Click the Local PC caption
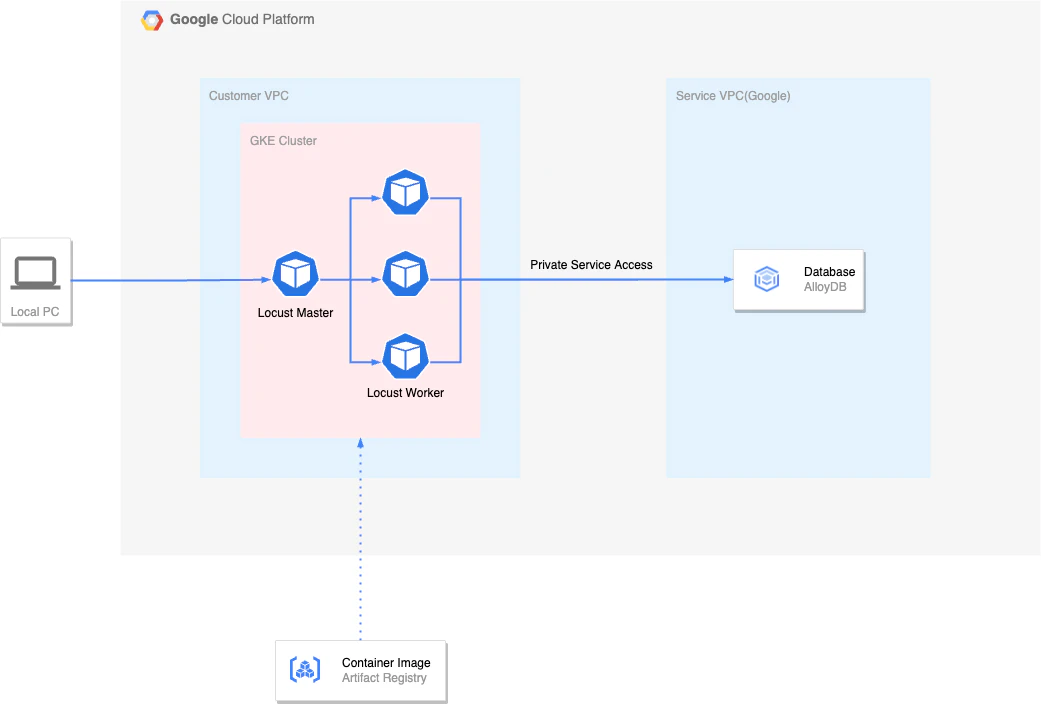1041x704 pixels. pos(35,311)
